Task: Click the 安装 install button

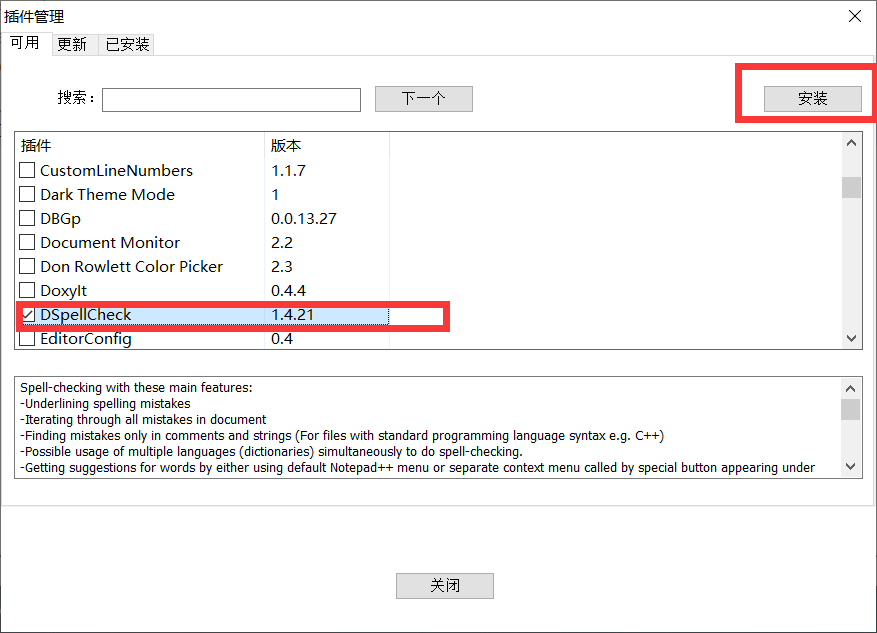Action: pyautogui.click(x=812, y=98)
